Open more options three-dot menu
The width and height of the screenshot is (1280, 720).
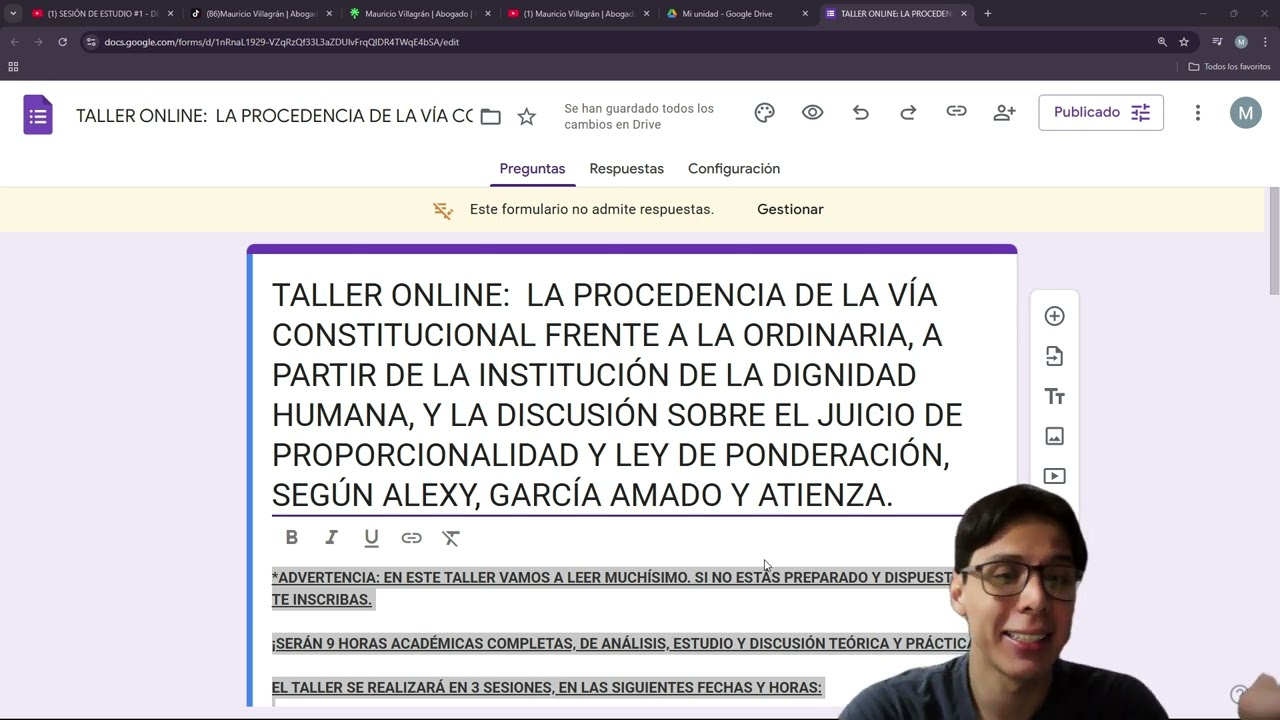click(1198, 113)
